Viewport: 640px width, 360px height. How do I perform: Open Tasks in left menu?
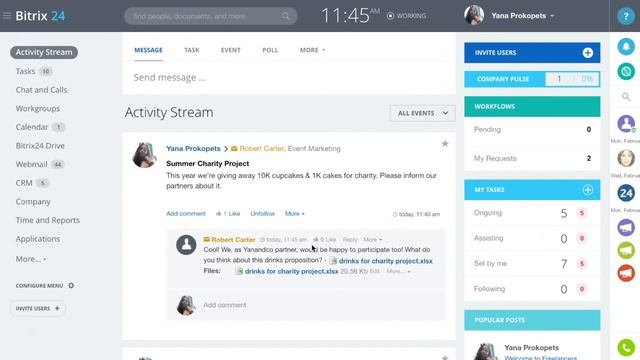(x=25, y=71)
